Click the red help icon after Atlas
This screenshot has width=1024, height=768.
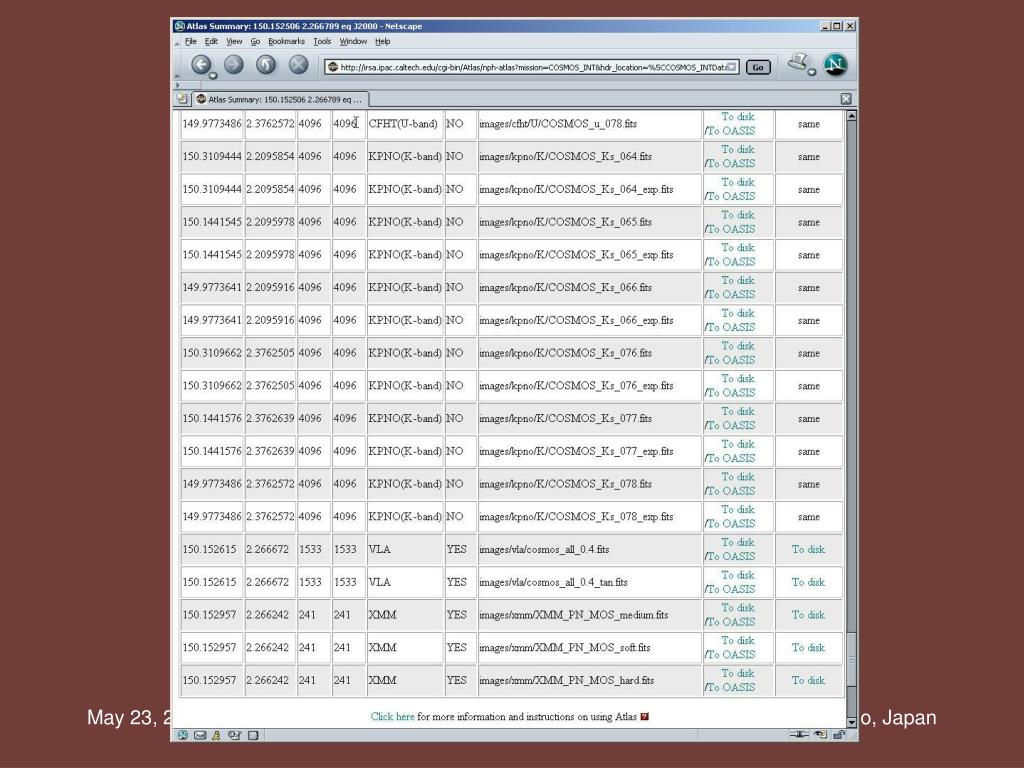click(645, 716)
